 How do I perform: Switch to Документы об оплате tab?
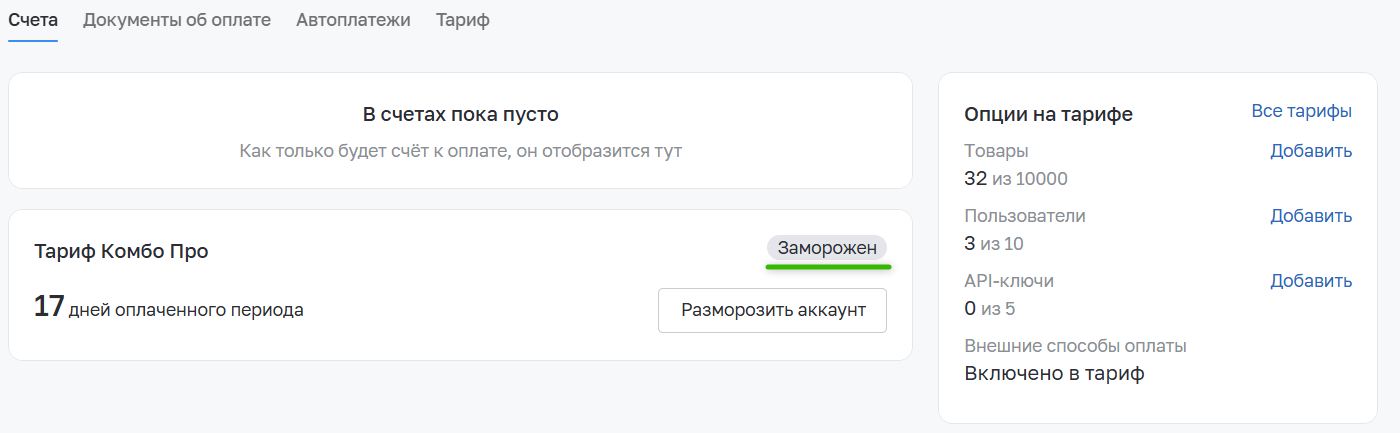pos(177,20)
